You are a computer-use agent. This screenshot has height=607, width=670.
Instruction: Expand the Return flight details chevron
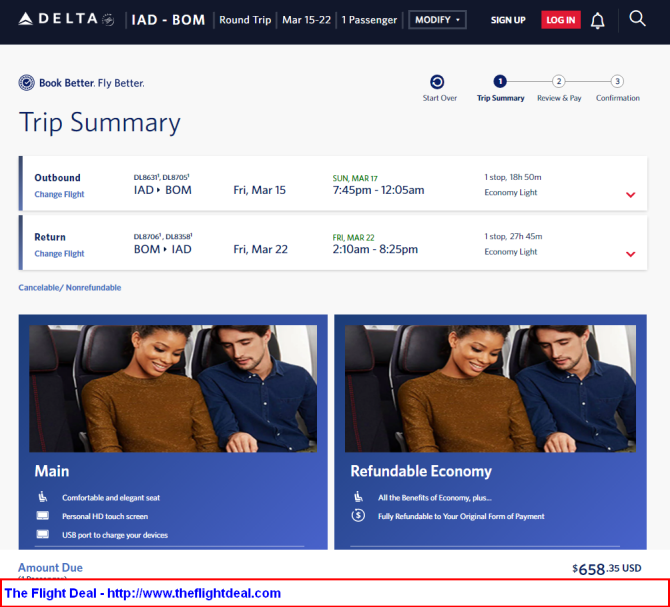point(630,254)
